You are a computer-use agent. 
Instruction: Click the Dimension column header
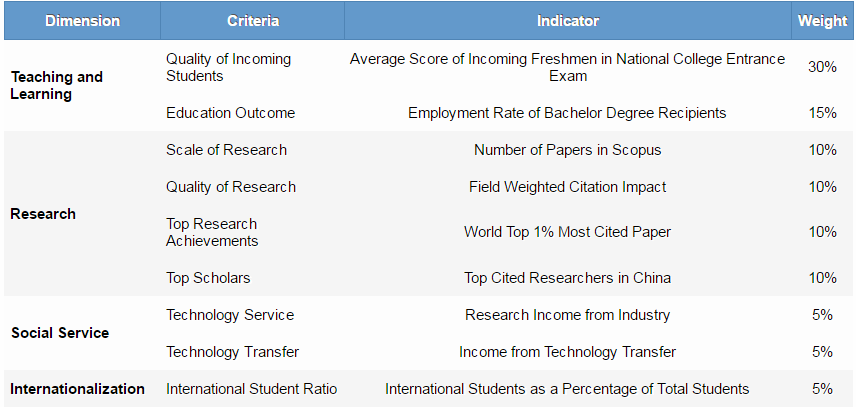[82, 20]
